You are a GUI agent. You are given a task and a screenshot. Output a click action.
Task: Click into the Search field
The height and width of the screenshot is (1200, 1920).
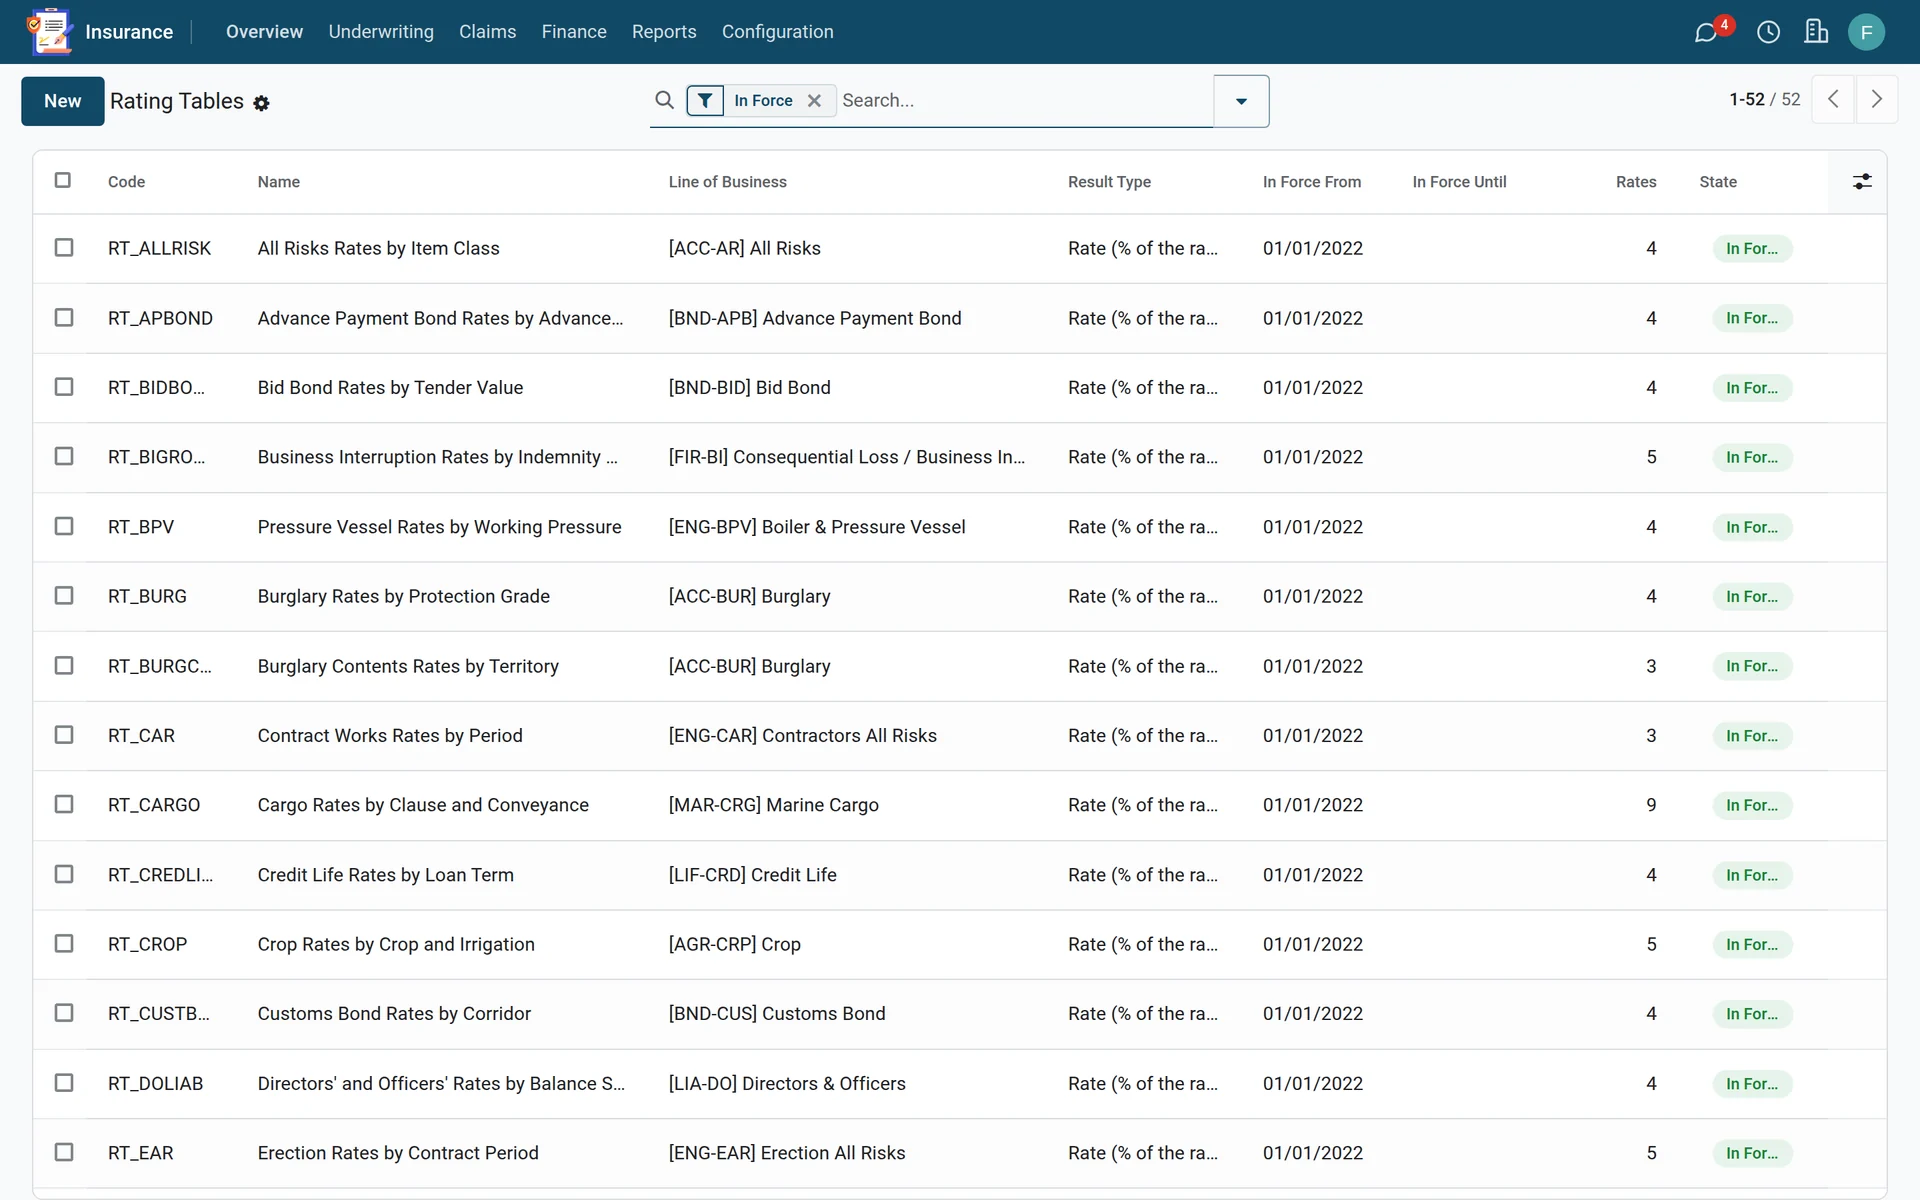[x=1025, y=100]
